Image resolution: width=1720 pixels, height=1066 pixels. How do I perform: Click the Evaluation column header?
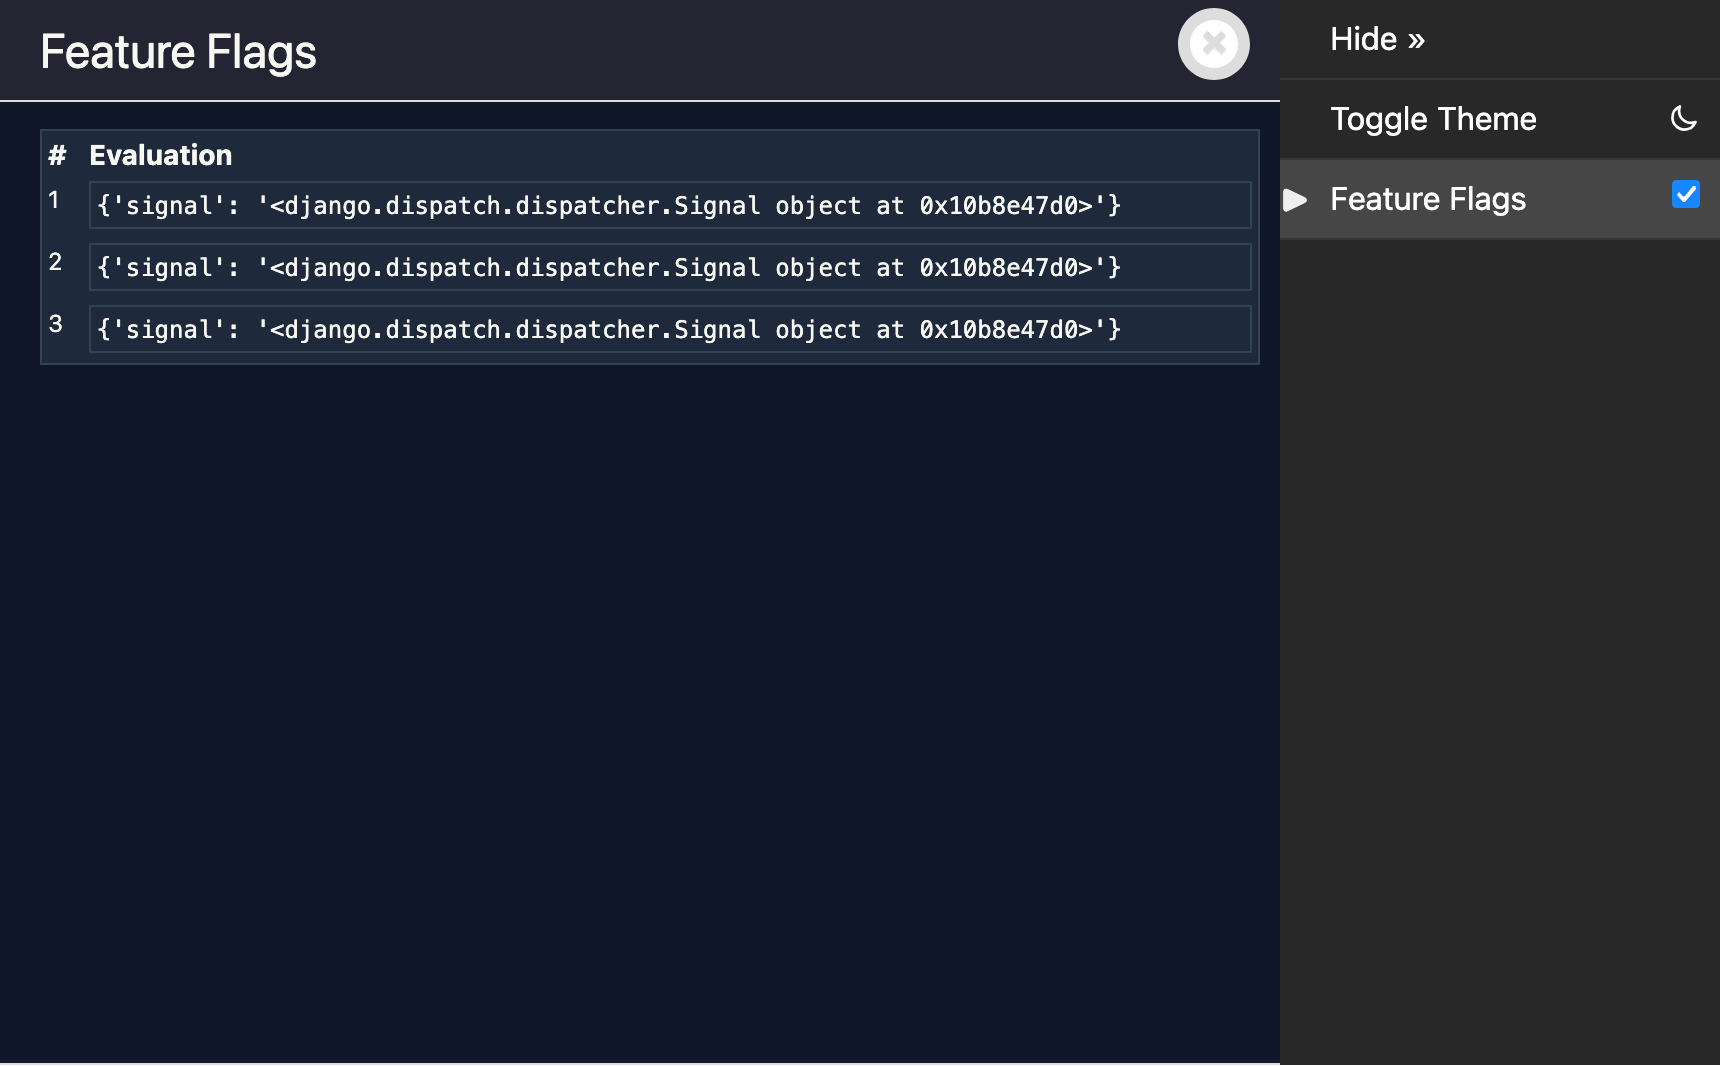pos(161,155)
